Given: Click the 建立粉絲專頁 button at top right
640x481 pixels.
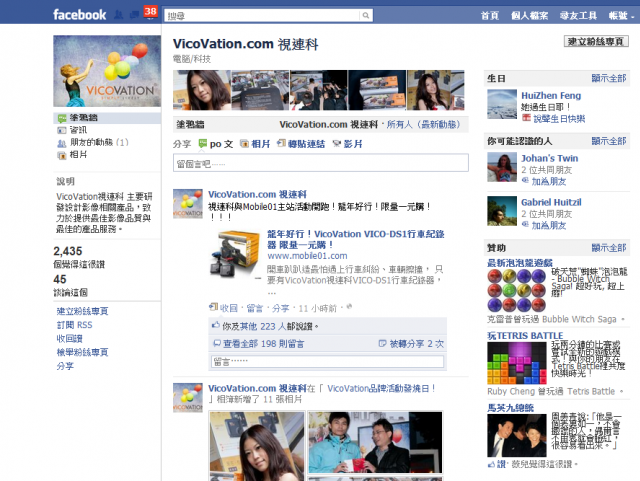Looking at the screenshot, I should click(x=596, y=41).
